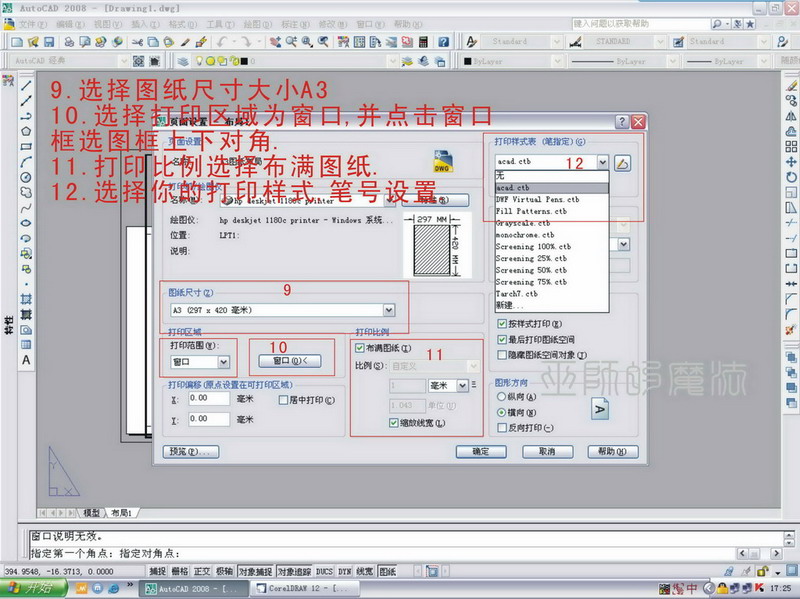
Task: Toggle 对象捕捉 object snap in status bar
Action: click(255, 571)
